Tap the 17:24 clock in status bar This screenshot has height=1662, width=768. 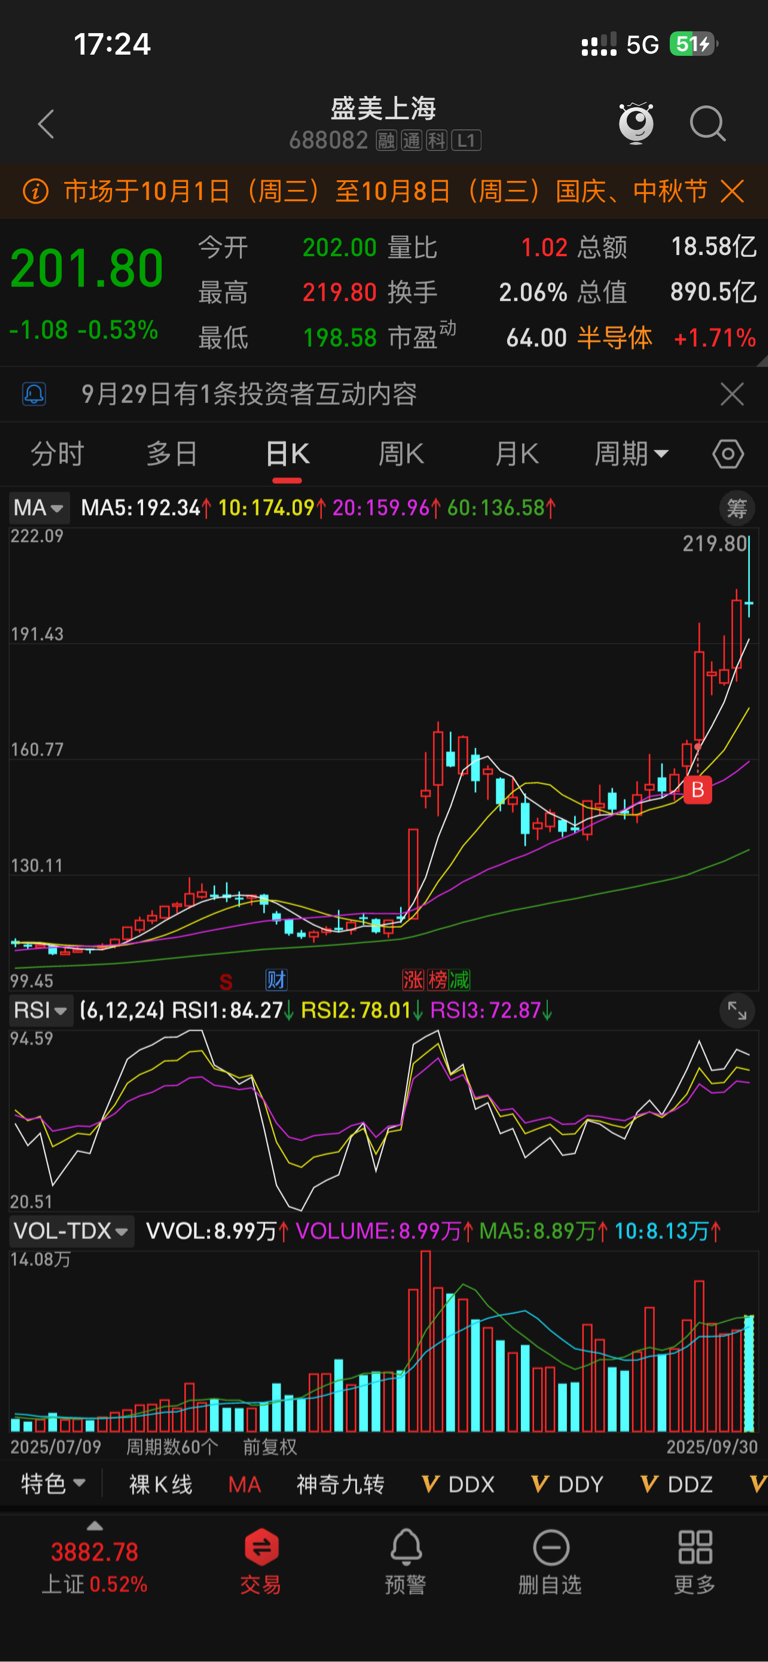click(112, 44)
